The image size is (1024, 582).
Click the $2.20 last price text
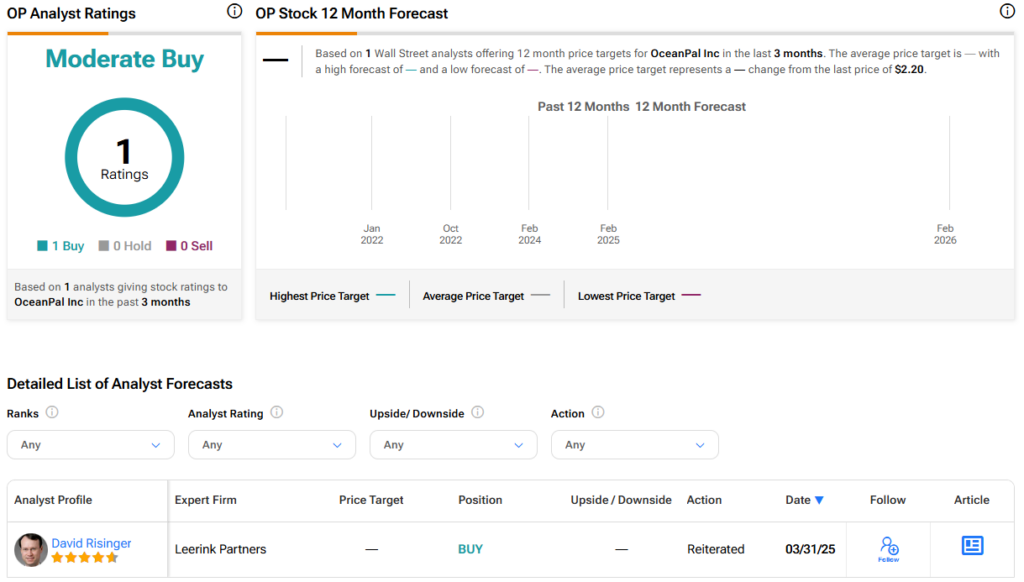[909, 69]
